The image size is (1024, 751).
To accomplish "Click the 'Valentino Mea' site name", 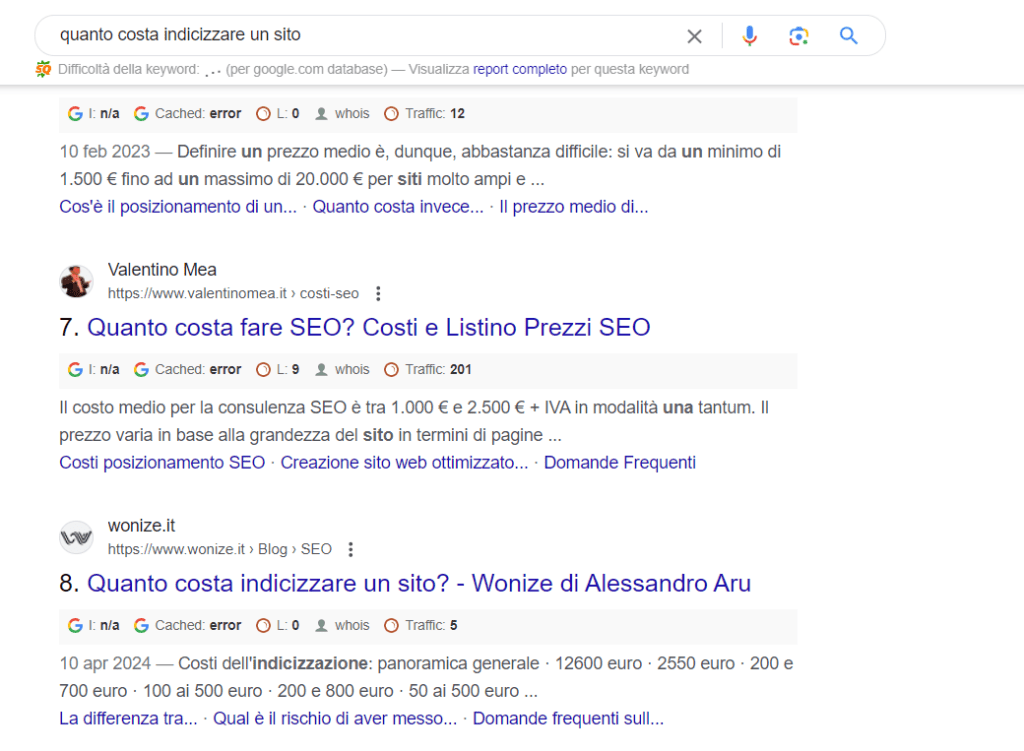I will (x=162, y=270).
